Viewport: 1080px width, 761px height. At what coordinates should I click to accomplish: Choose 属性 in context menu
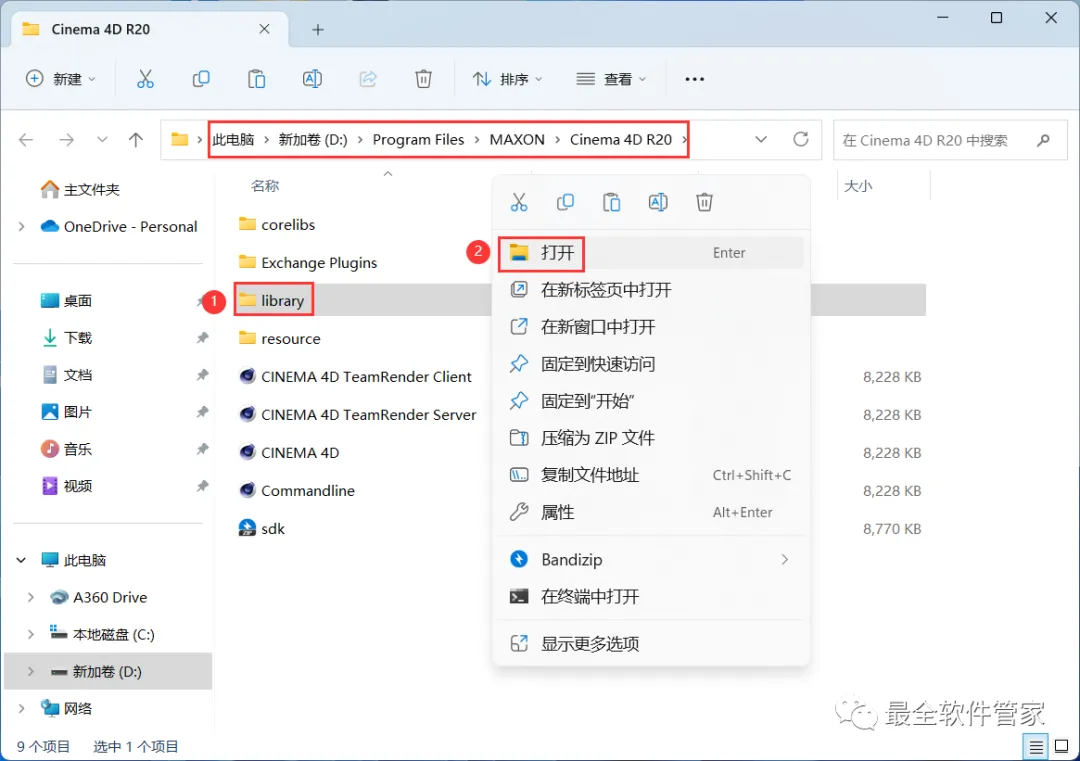pos(651,512)
